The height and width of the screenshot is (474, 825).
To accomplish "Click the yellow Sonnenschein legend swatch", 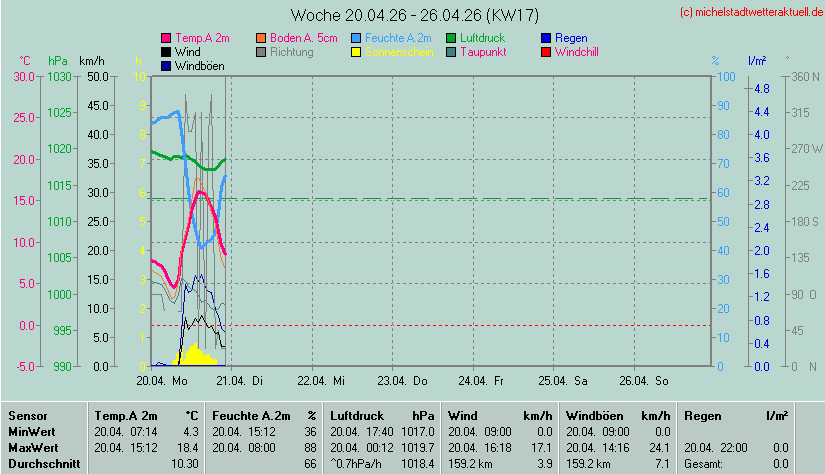I will (357, 51).
